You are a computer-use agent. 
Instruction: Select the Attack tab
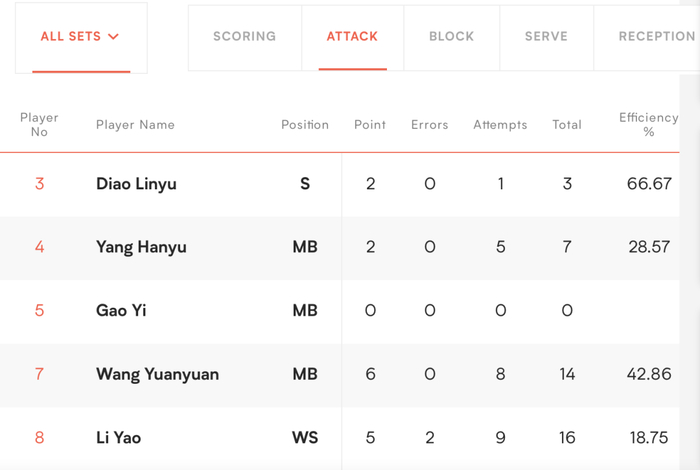[x=352, y=37]
